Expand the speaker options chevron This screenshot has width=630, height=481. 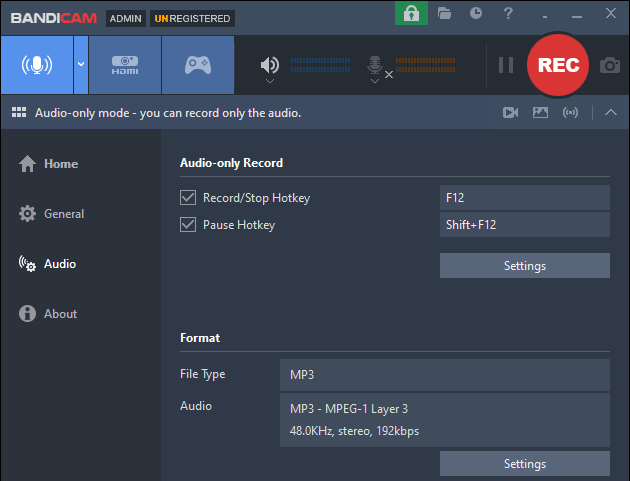pyautogui.click(x=270, y=81)
